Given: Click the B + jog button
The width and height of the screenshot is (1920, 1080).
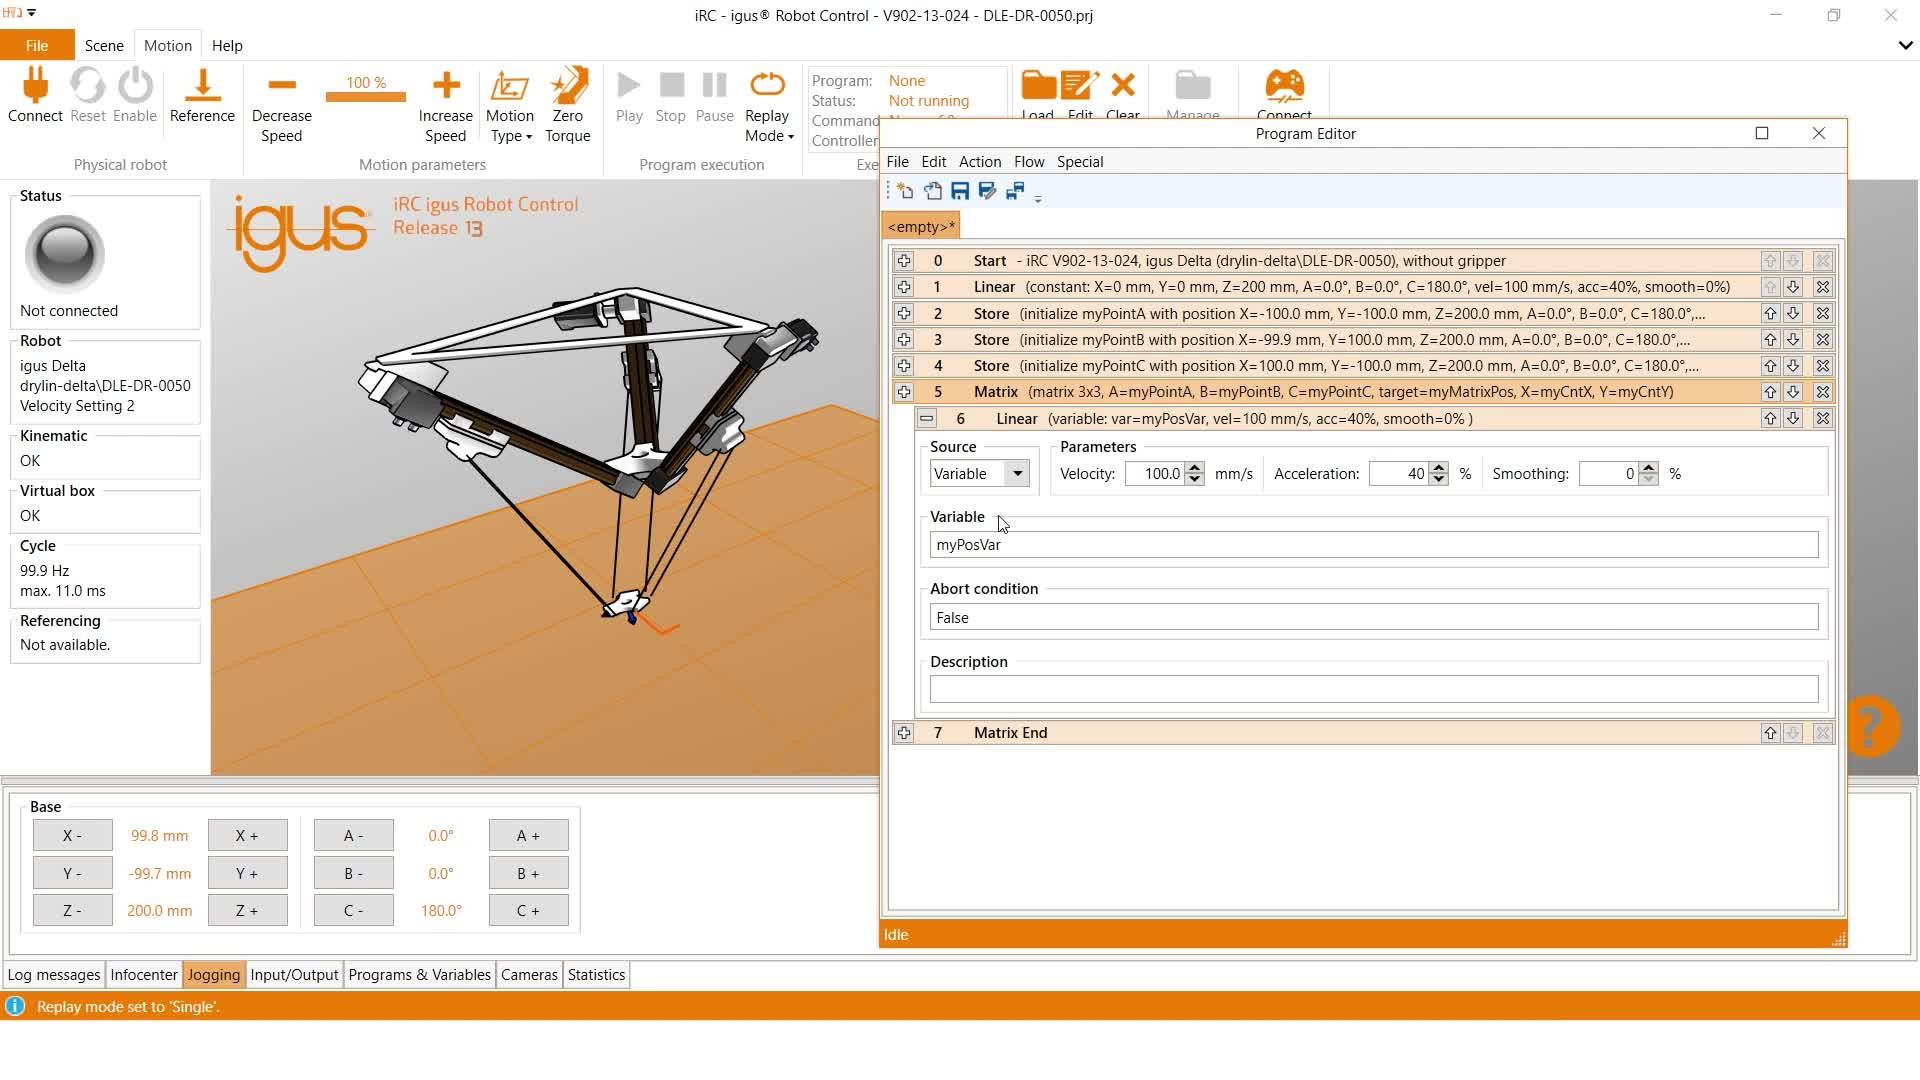Looking at the screenshot, I should click(528, 874).
